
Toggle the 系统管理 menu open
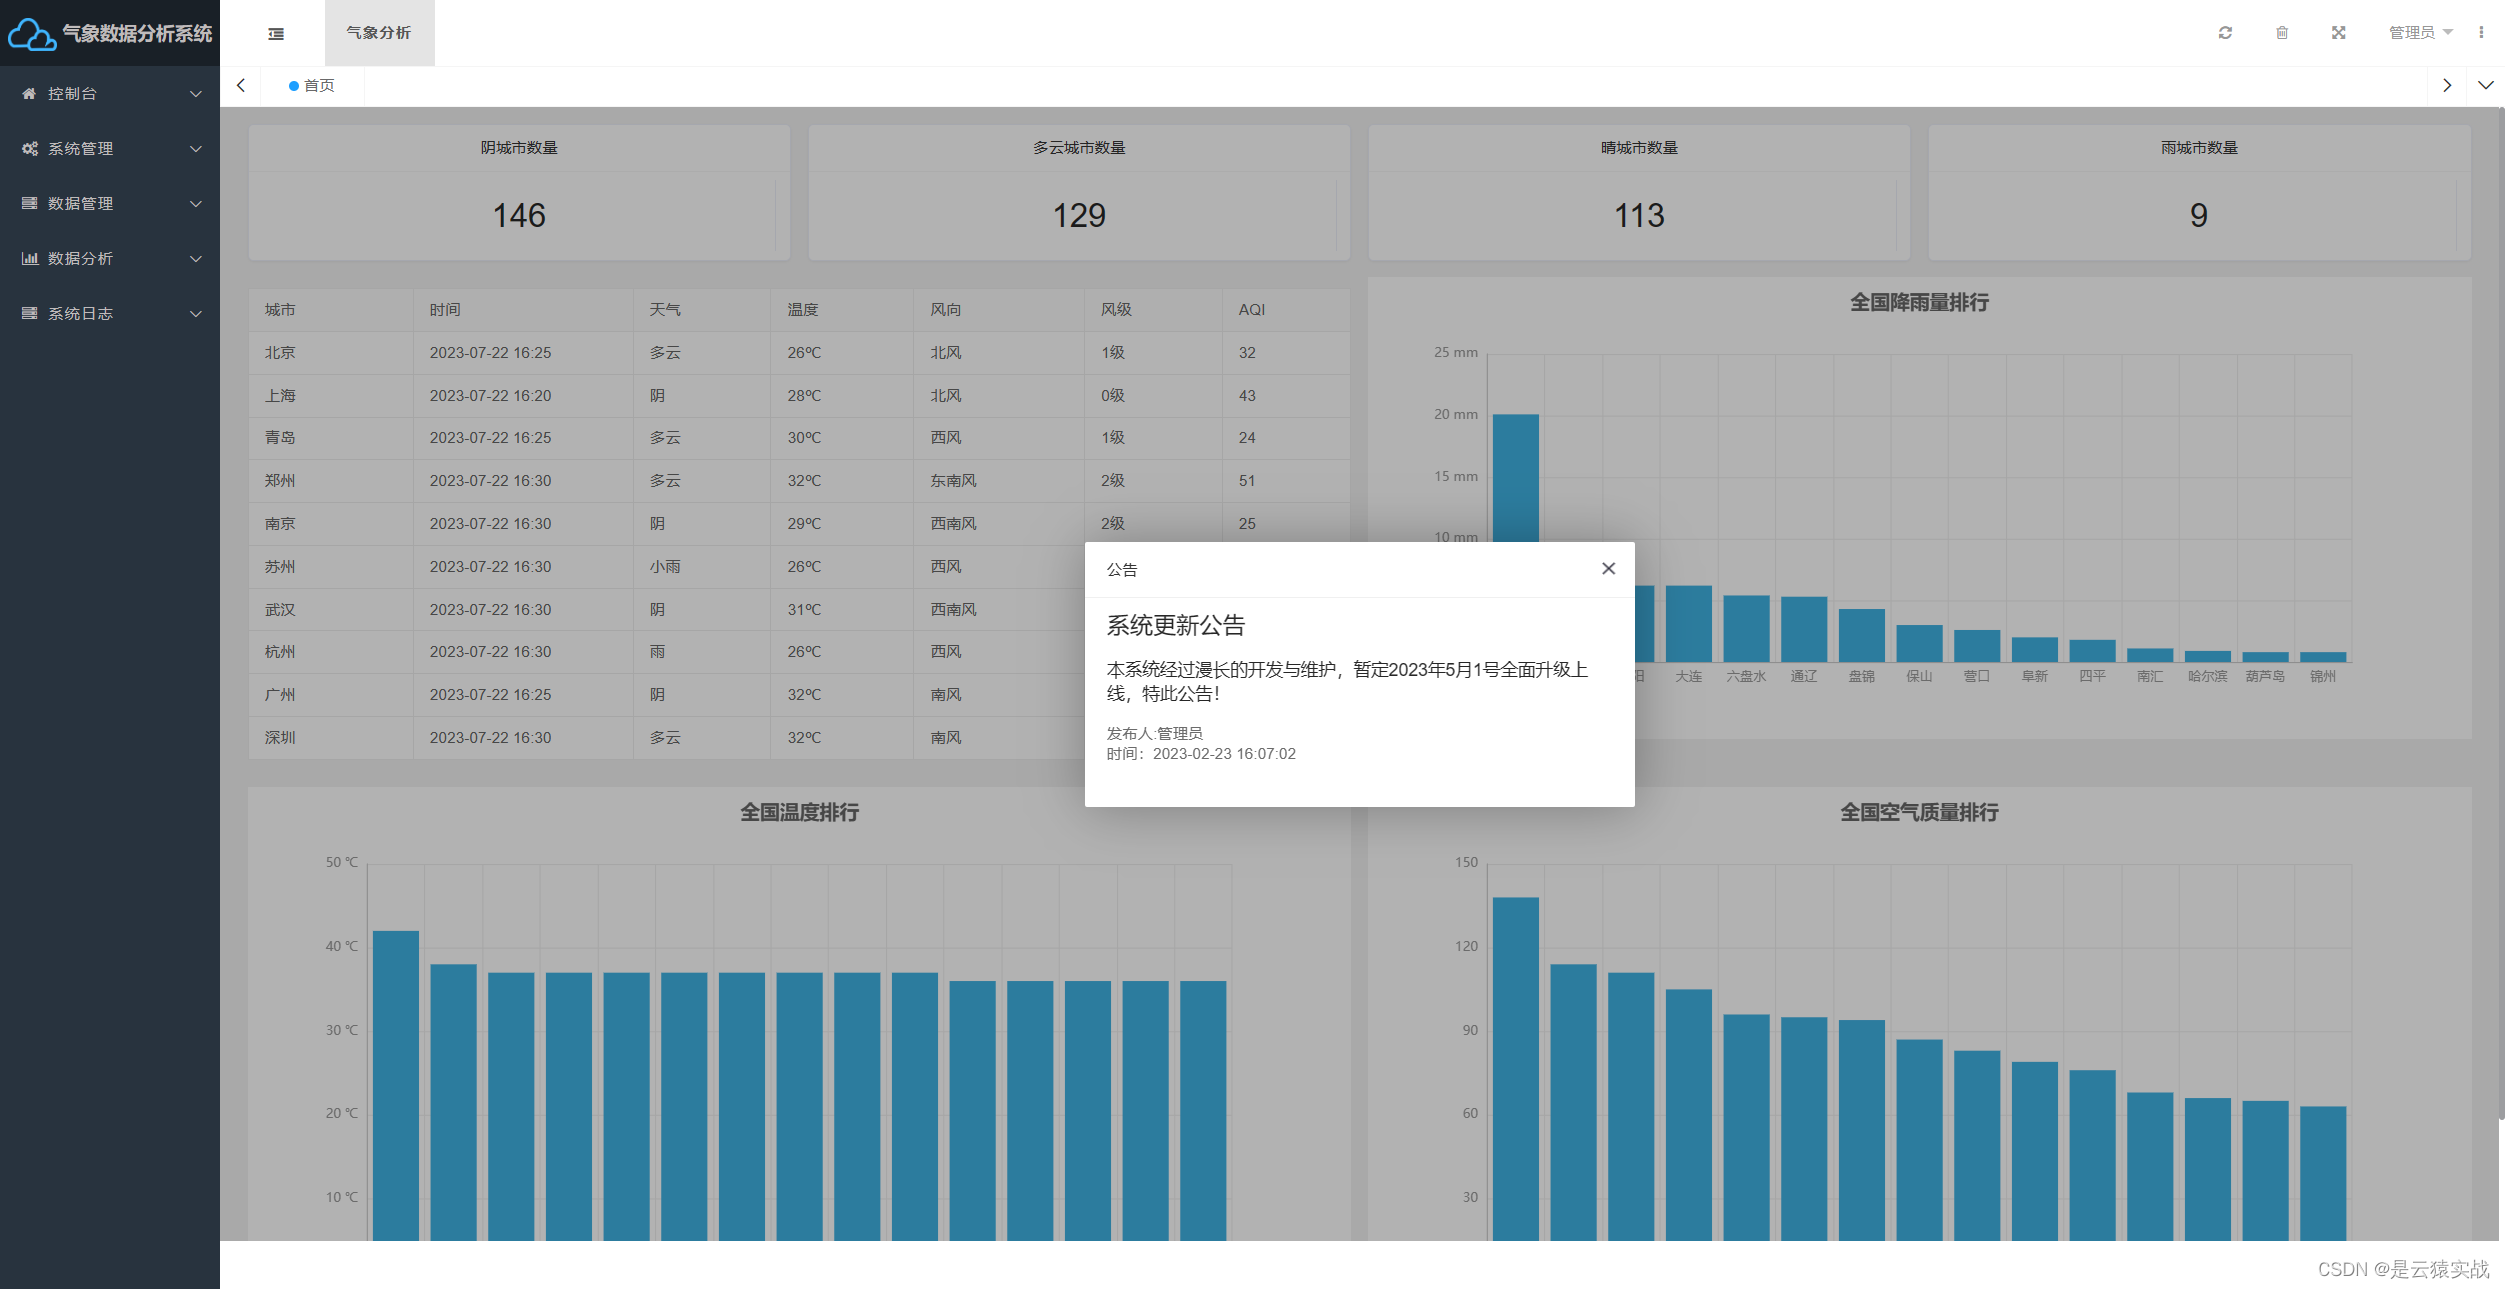point(107,148)
